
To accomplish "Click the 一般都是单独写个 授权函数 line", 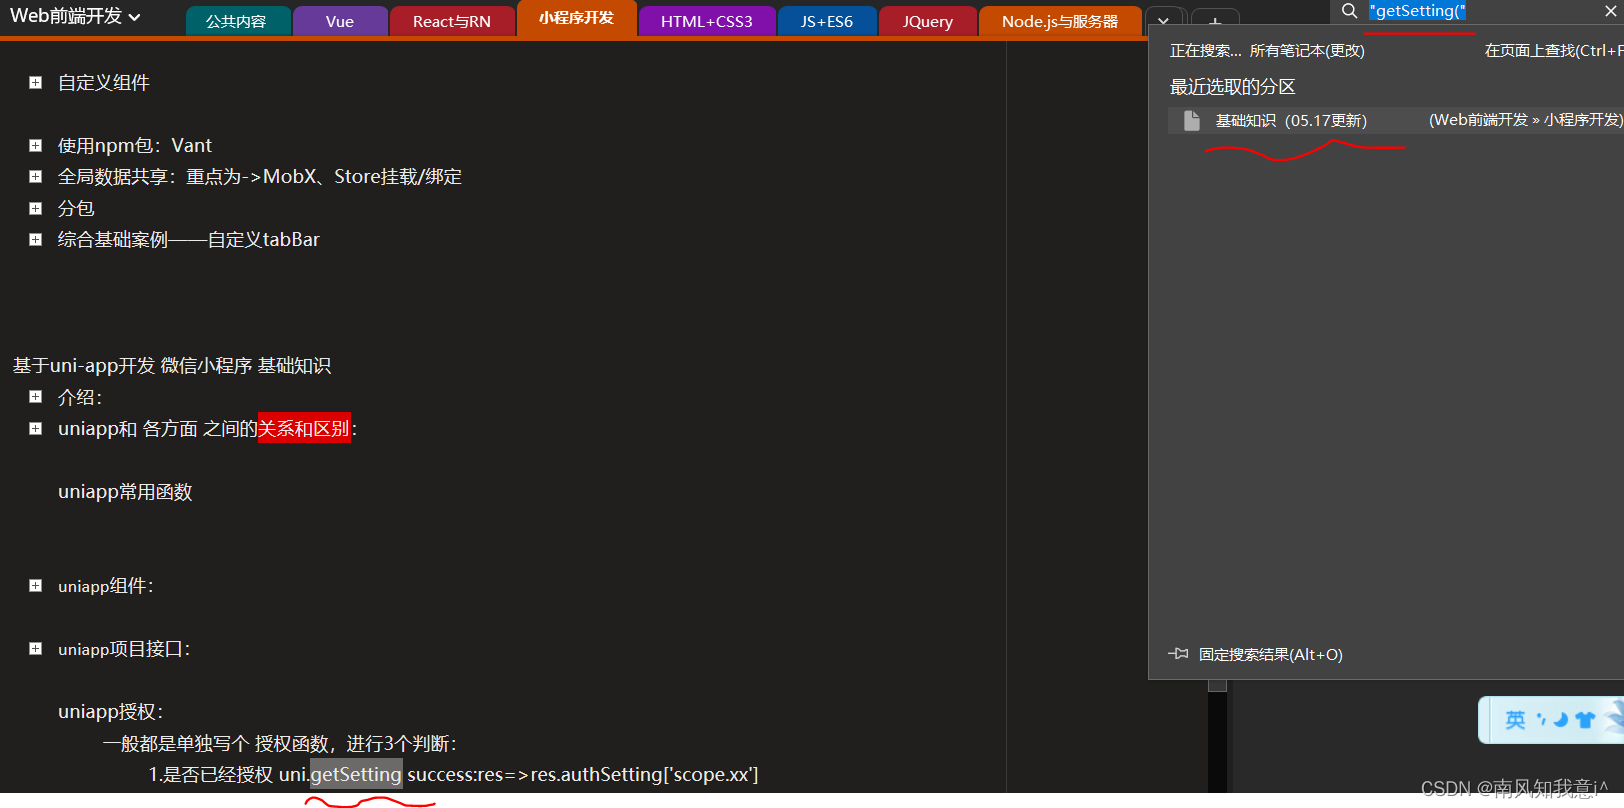I will pyautogui.click(x=280, y=744).
